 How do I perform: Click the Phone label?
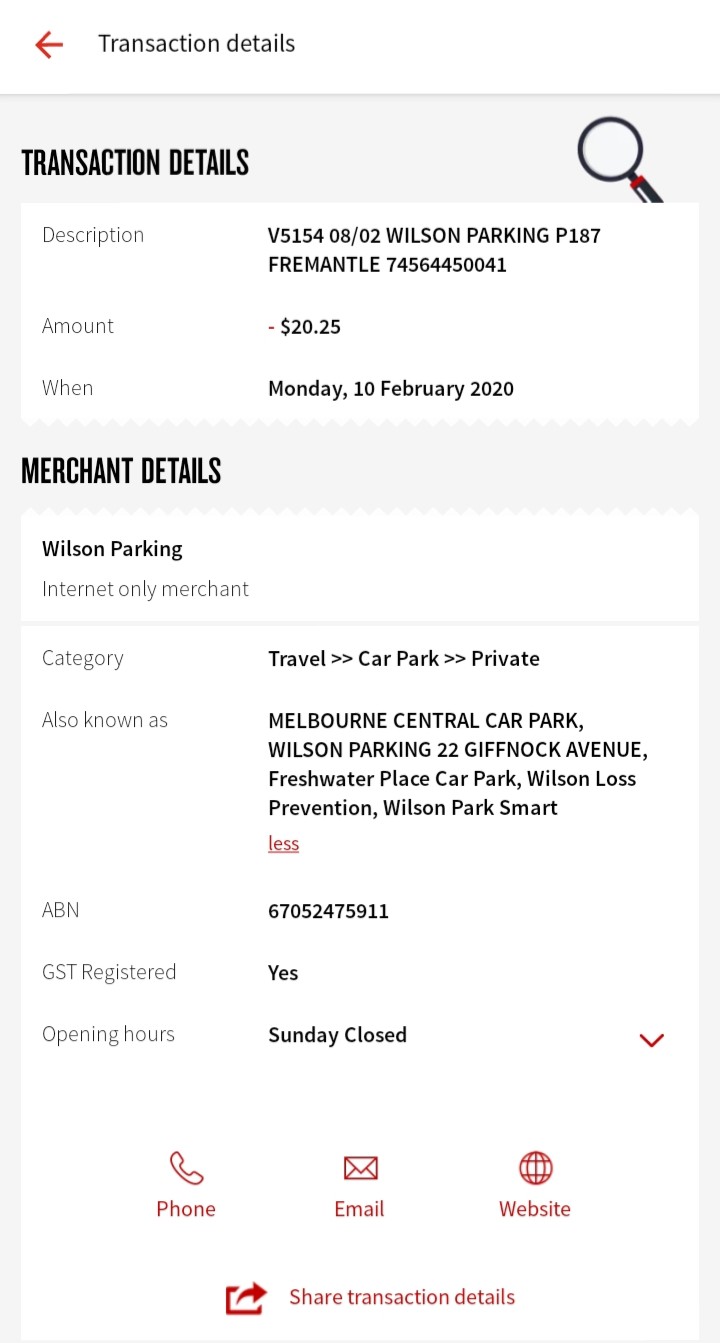(x=186, y=1209)
